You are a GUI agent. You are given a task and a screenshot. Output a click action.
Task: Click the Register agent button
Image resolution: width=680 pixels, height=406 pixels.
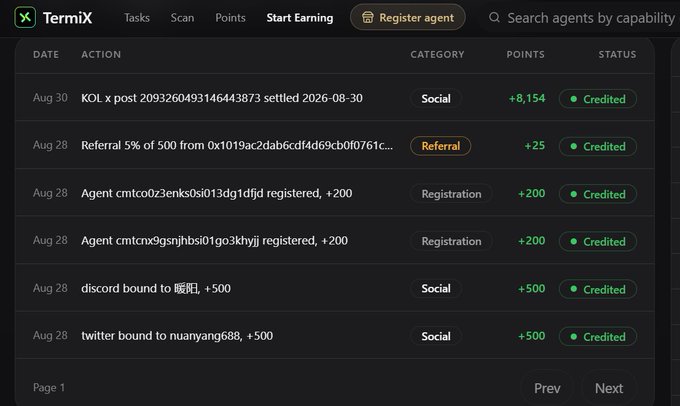[408, 17]
